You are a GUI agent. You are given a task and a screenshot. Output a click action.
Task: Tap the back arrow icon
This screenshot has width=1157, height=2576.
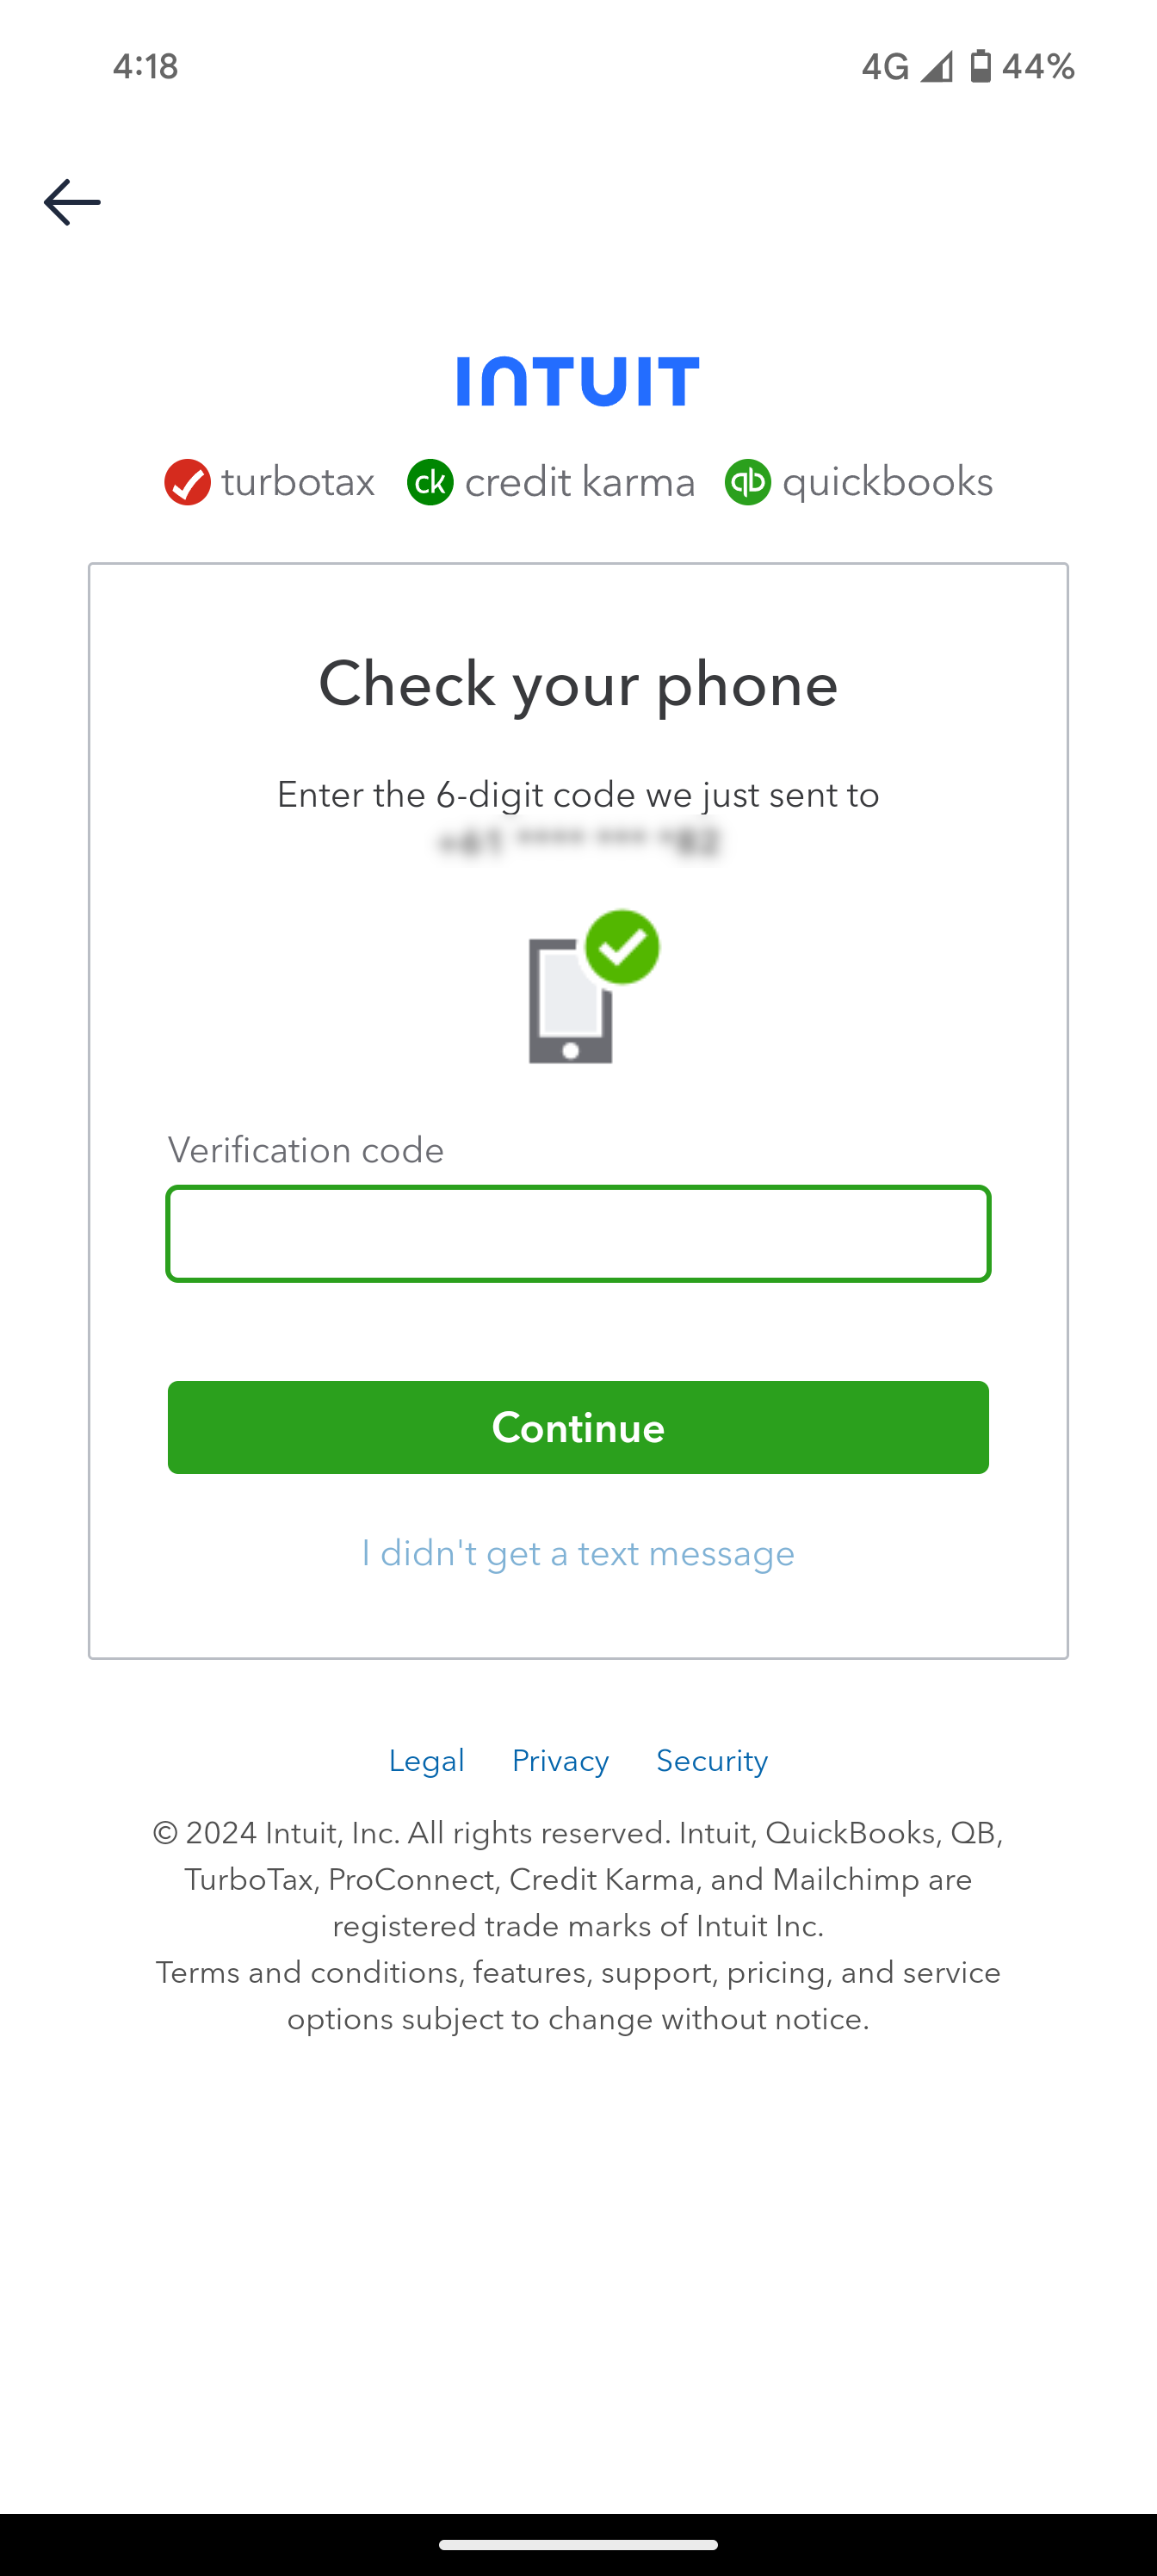tap(72, 202)
